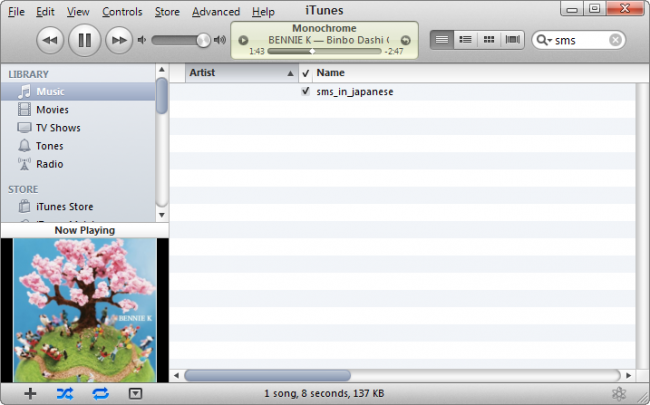Click horizontal scrollbar left arrow

pos(176,376)
